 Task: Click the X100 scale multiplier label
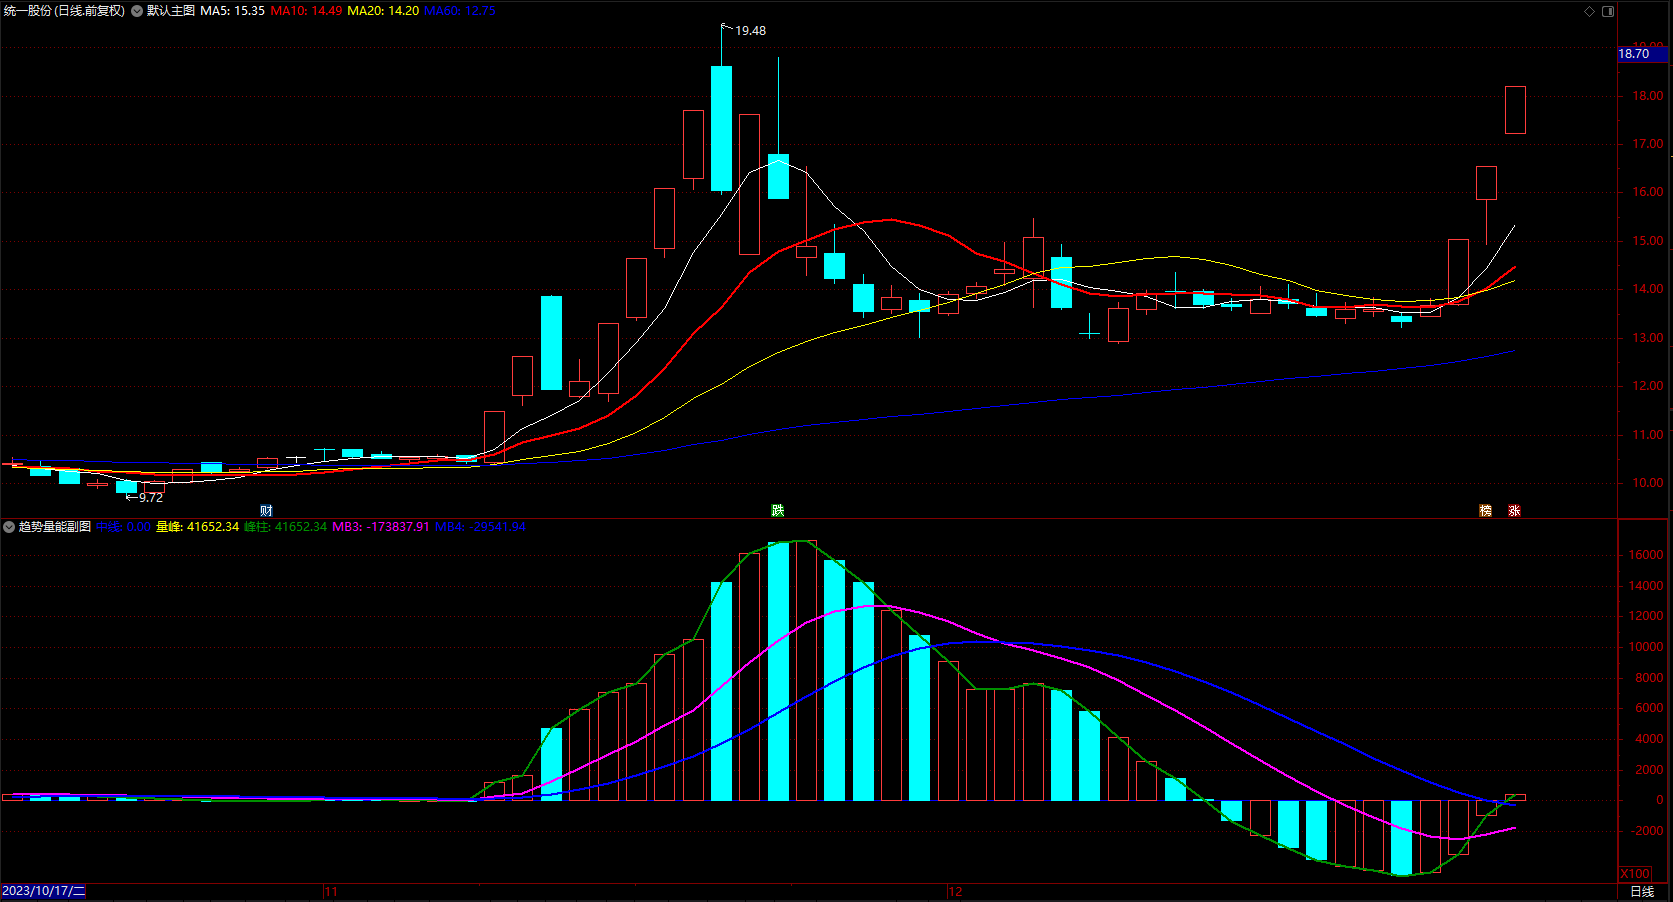point(1635,873)
